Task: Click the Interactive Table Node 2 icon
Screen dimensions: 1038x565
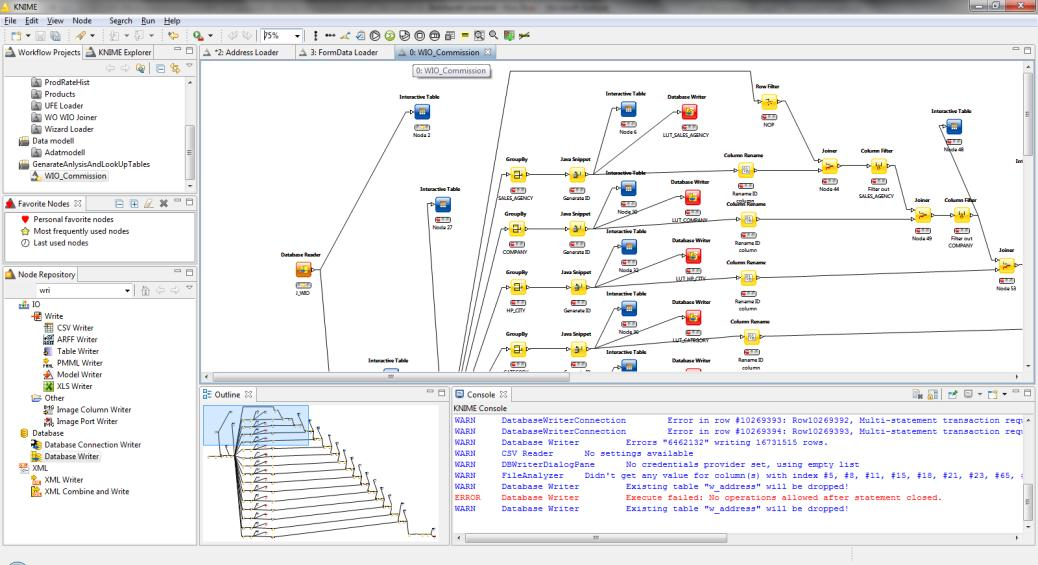Action: pos(422,111)
